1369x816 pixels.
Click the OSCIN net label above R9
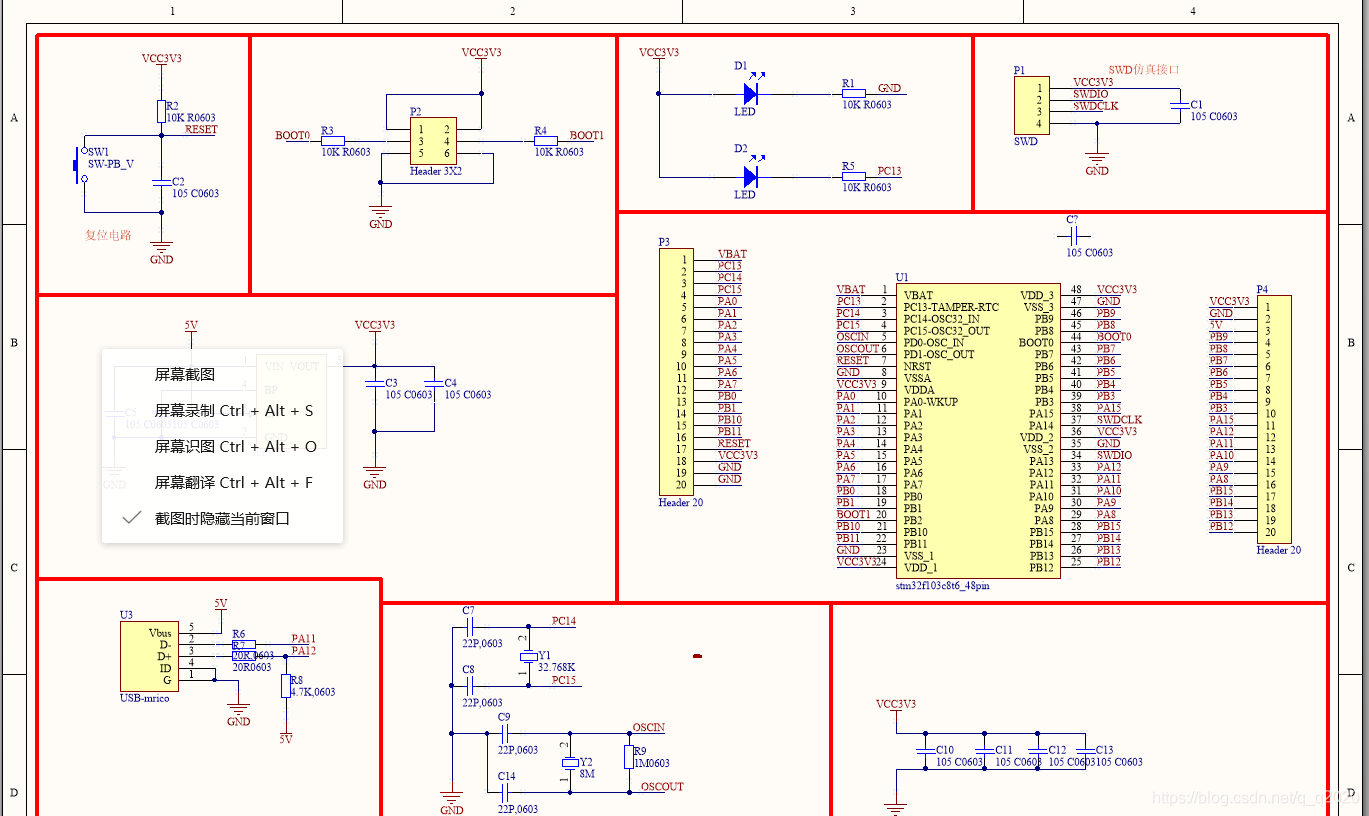pyautogui.click(x=649, y=728)
